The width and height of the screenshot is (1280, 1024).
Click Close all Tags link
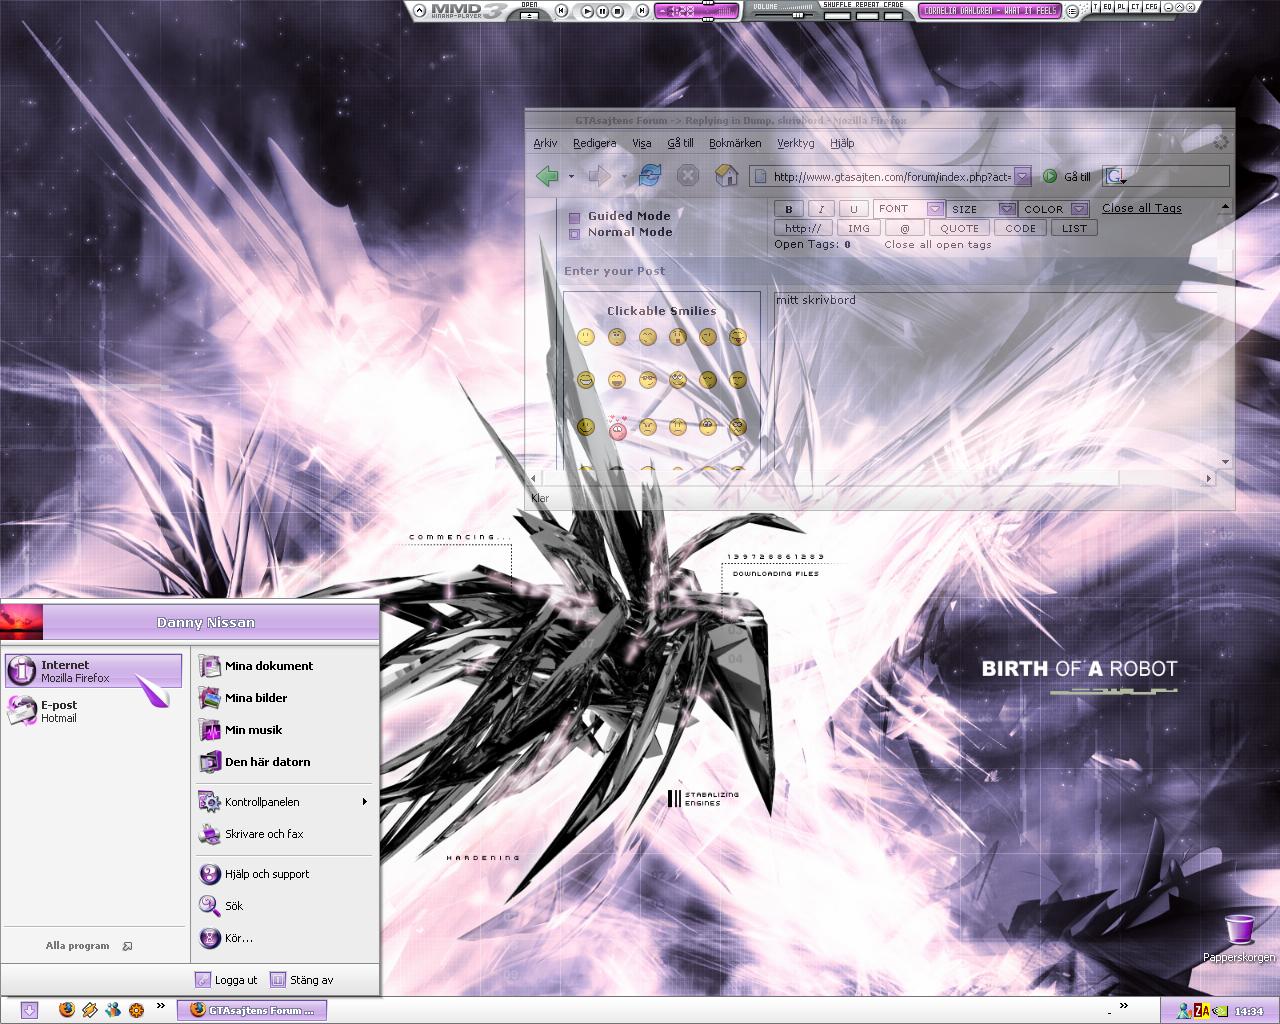click(1142, 208)
